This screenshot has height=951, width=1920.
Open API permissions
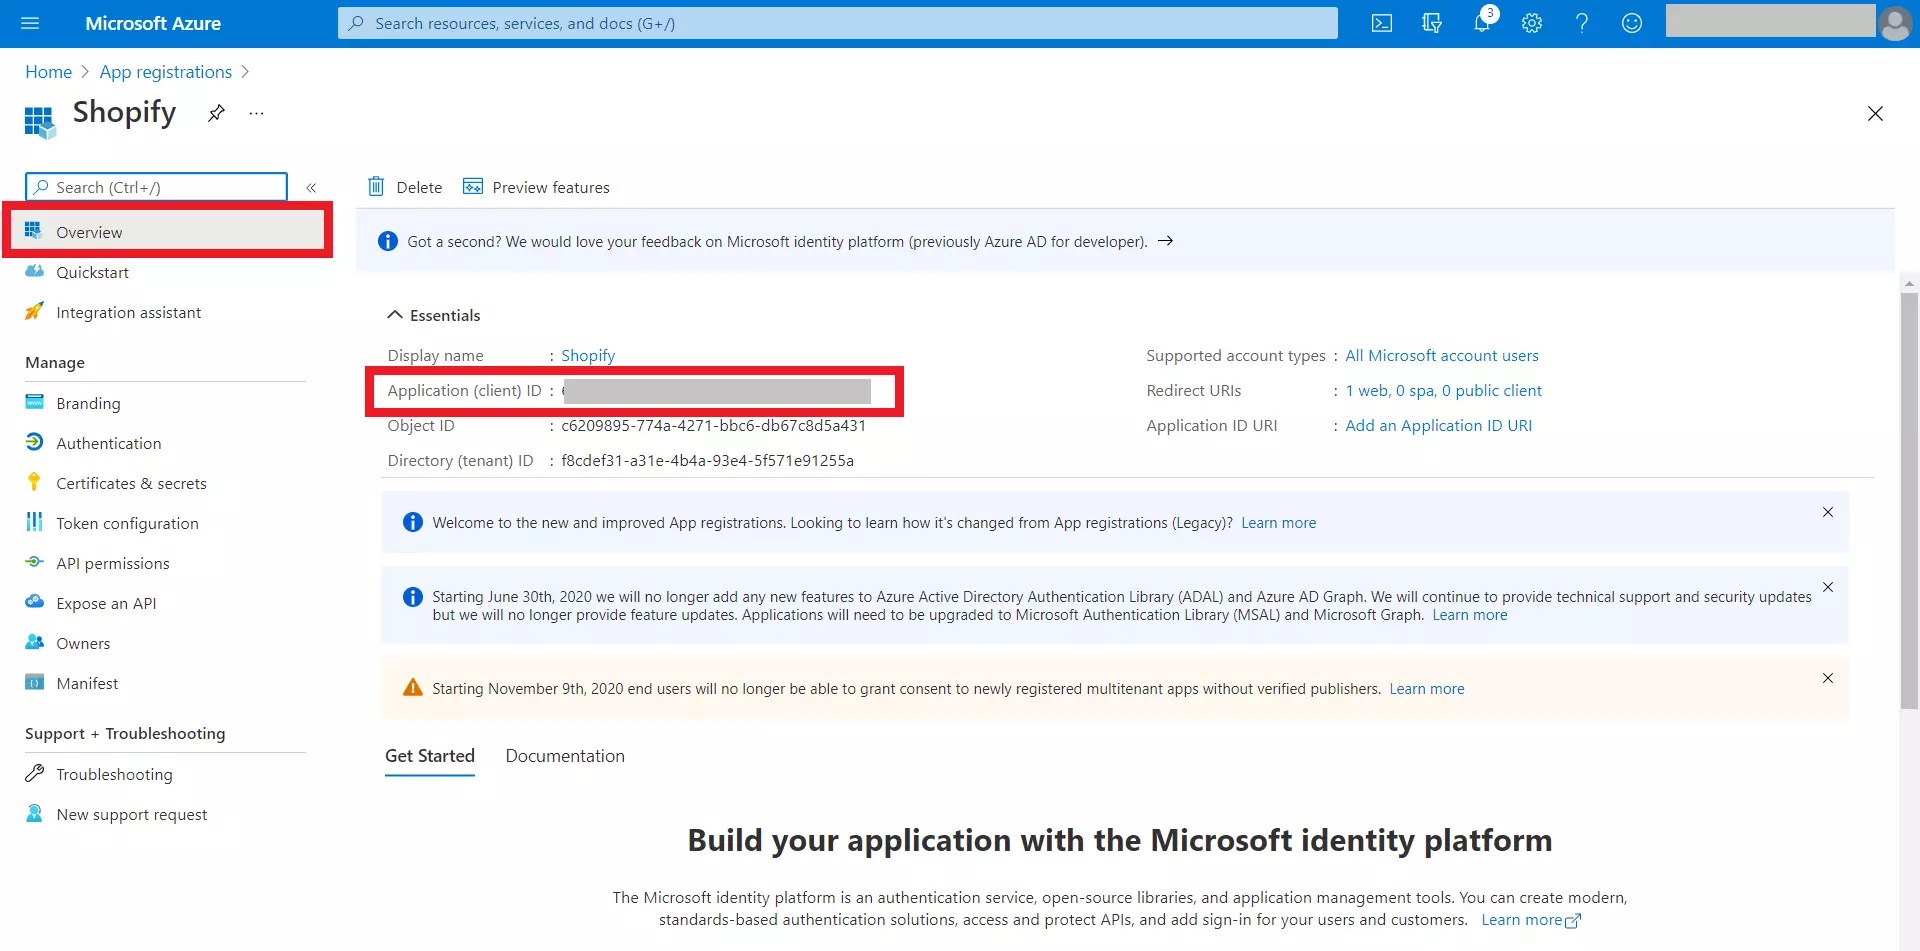point(113,562)
